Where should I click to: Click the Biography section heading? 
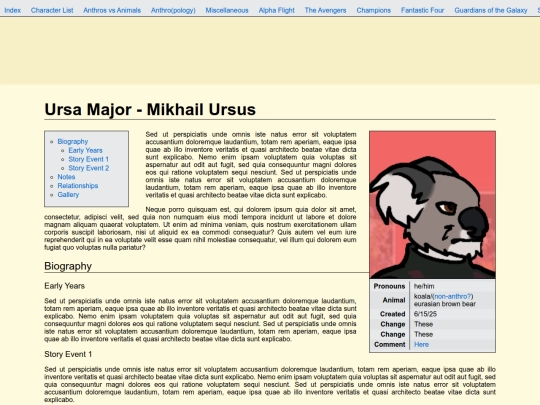68,266
